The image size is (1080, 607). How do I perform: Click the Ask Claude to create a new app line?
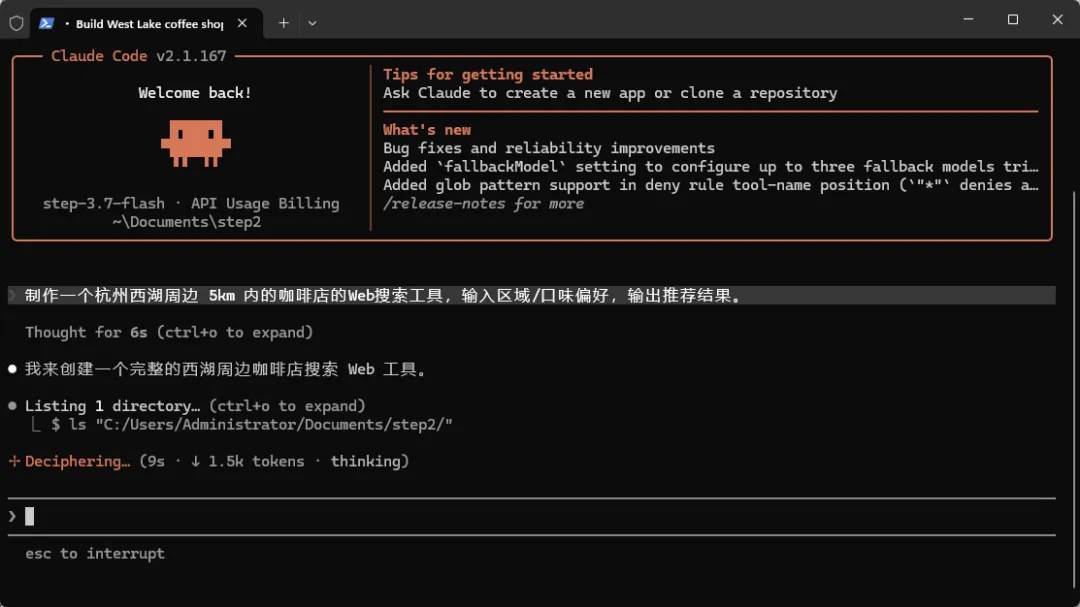[x=610, y=93]
